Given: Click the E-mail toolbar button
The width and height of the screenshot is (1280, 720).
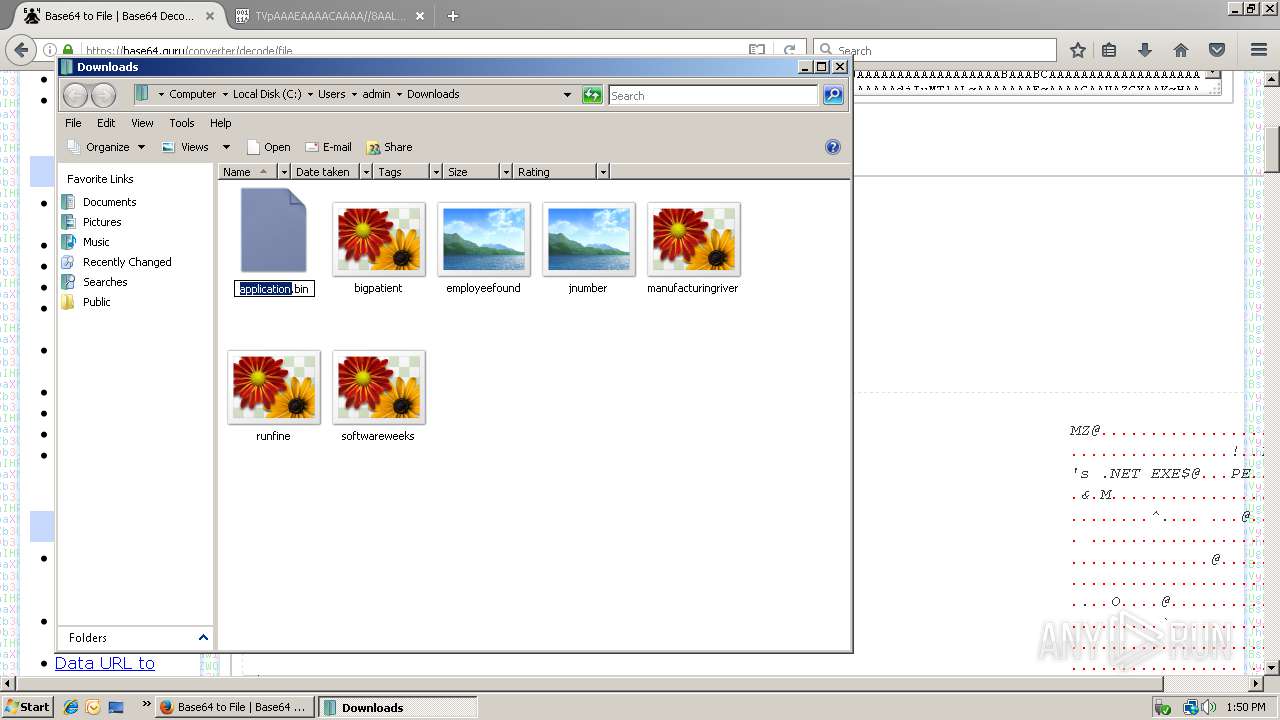Looking at the screenshot, I should pos(328,147).
